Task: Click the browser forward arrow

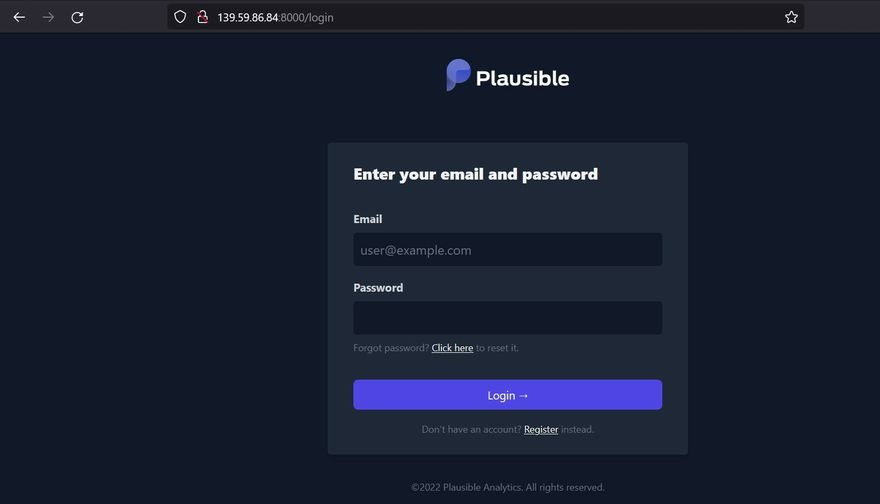Action: (x=48, y=17)
